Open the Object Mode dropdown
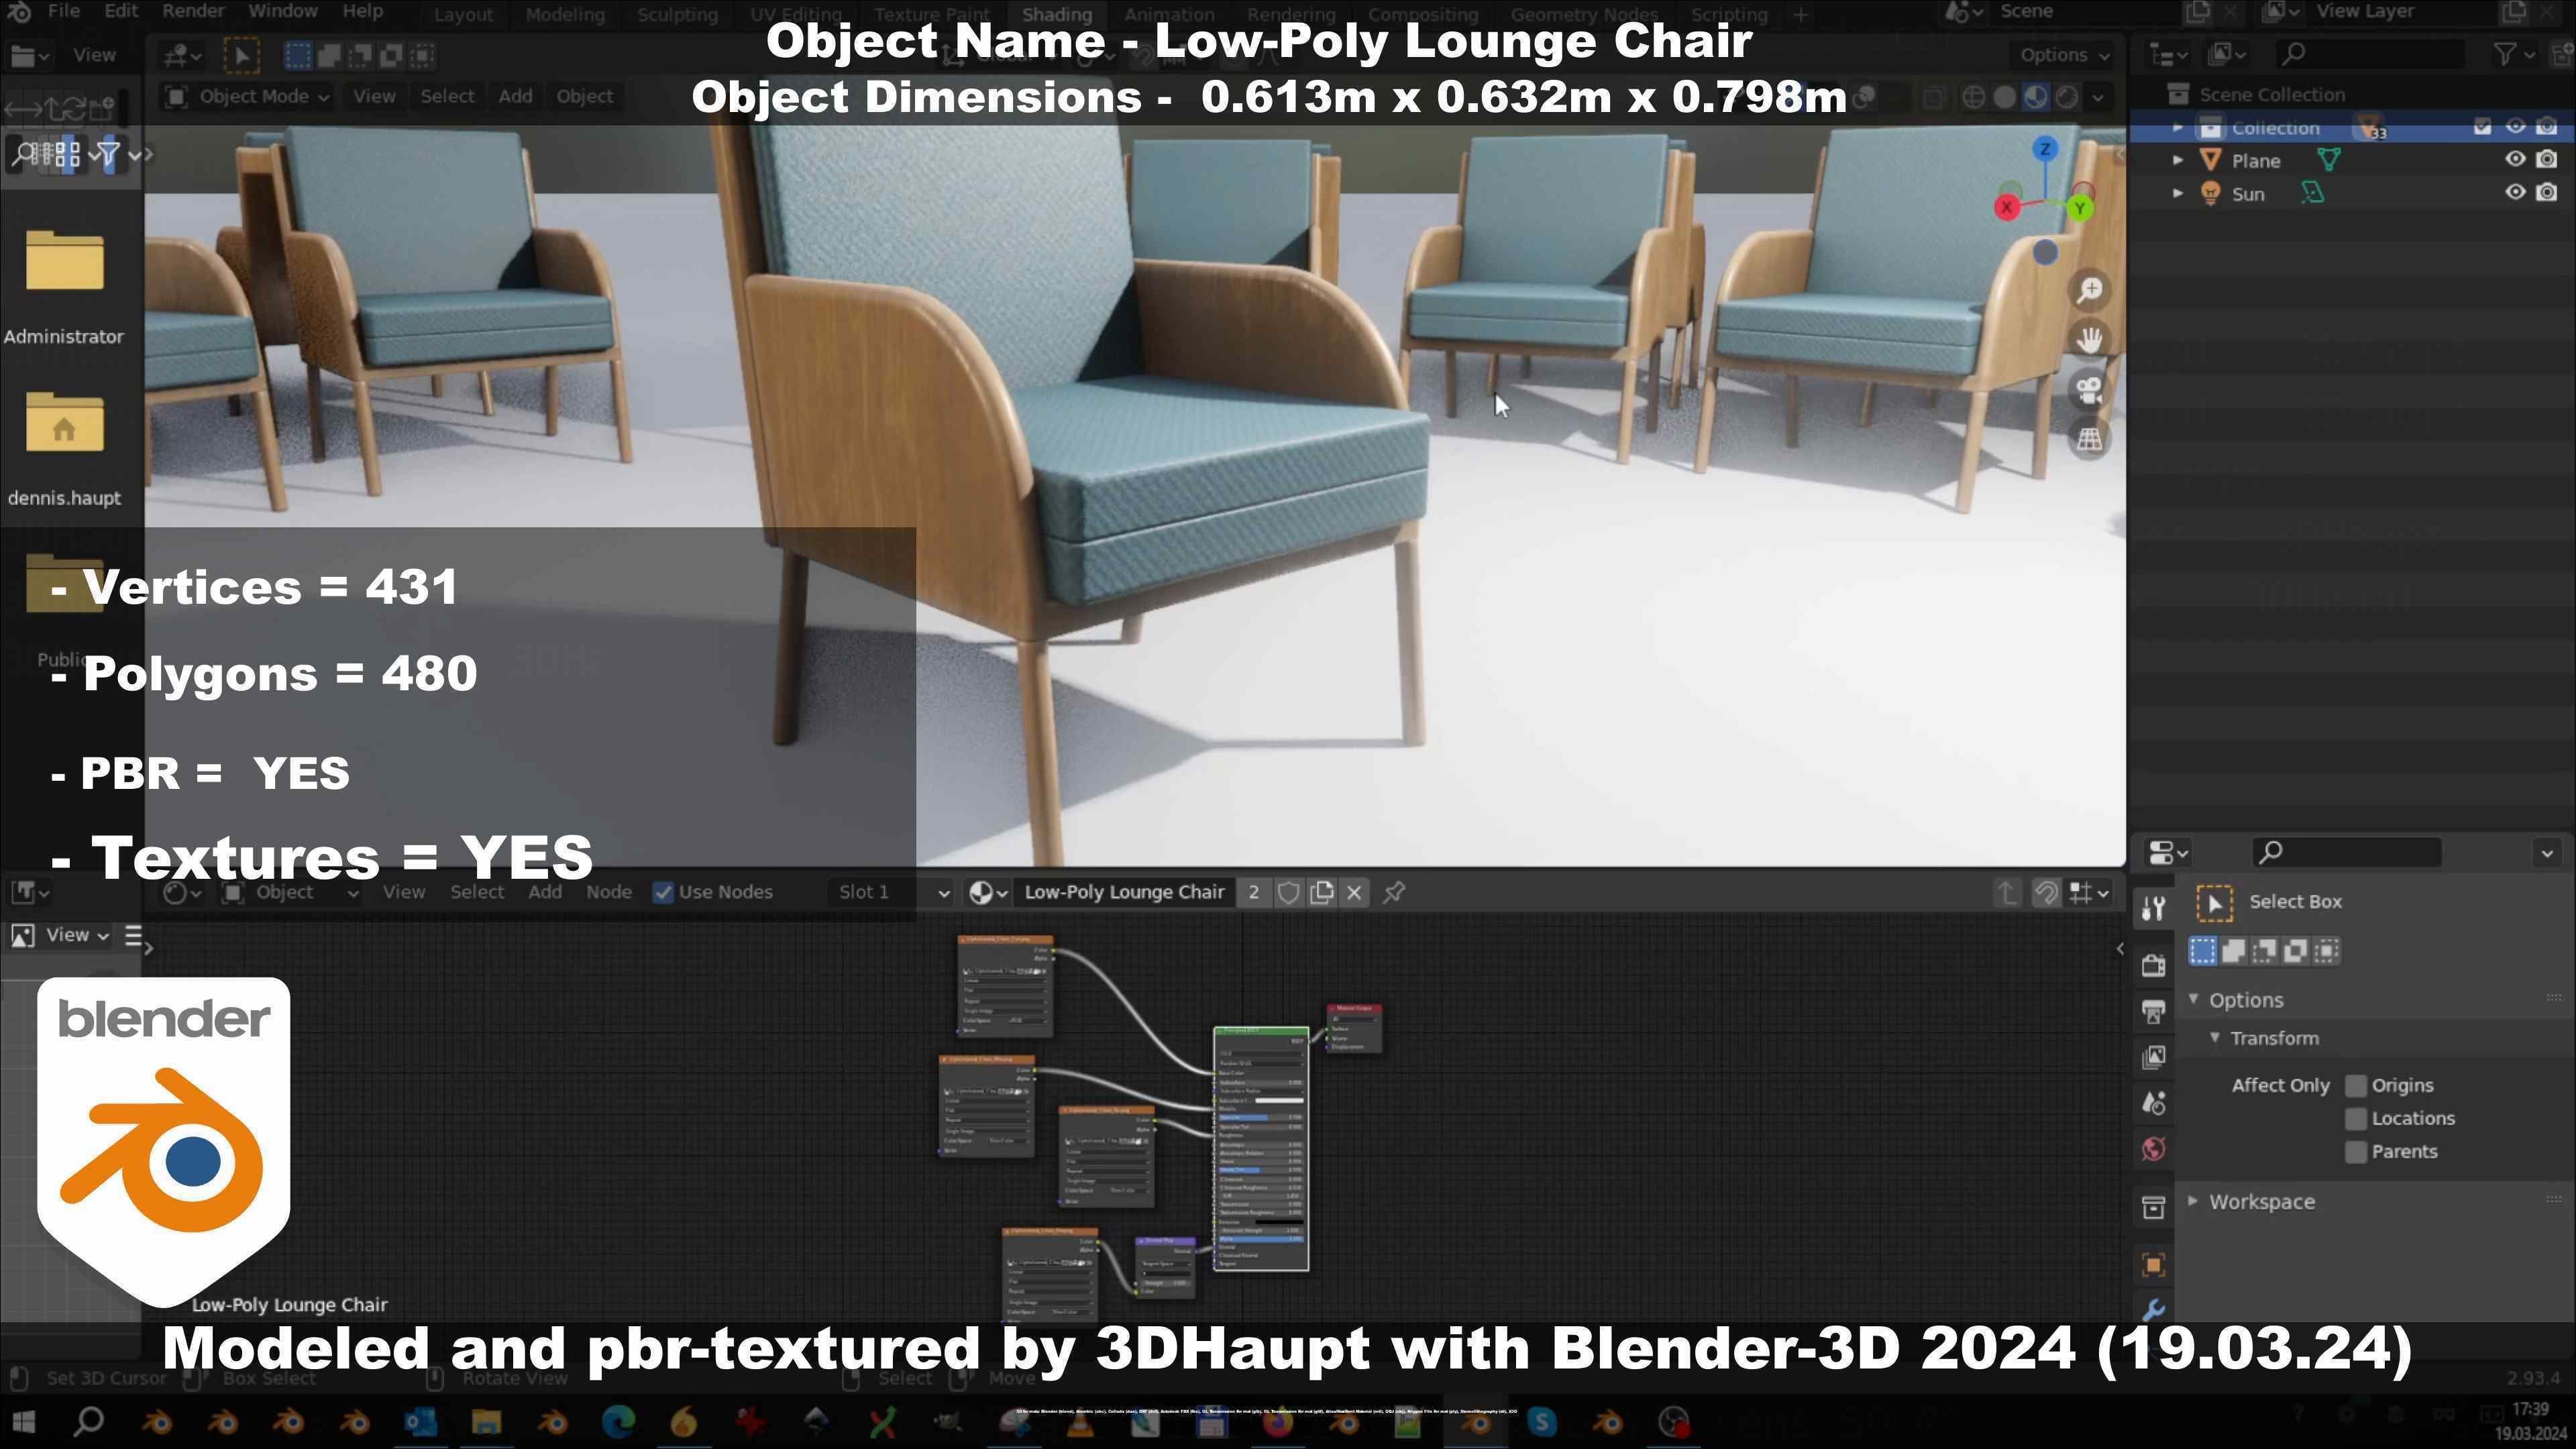This screenshot has width=2576, height=1449. click(247, 97)
